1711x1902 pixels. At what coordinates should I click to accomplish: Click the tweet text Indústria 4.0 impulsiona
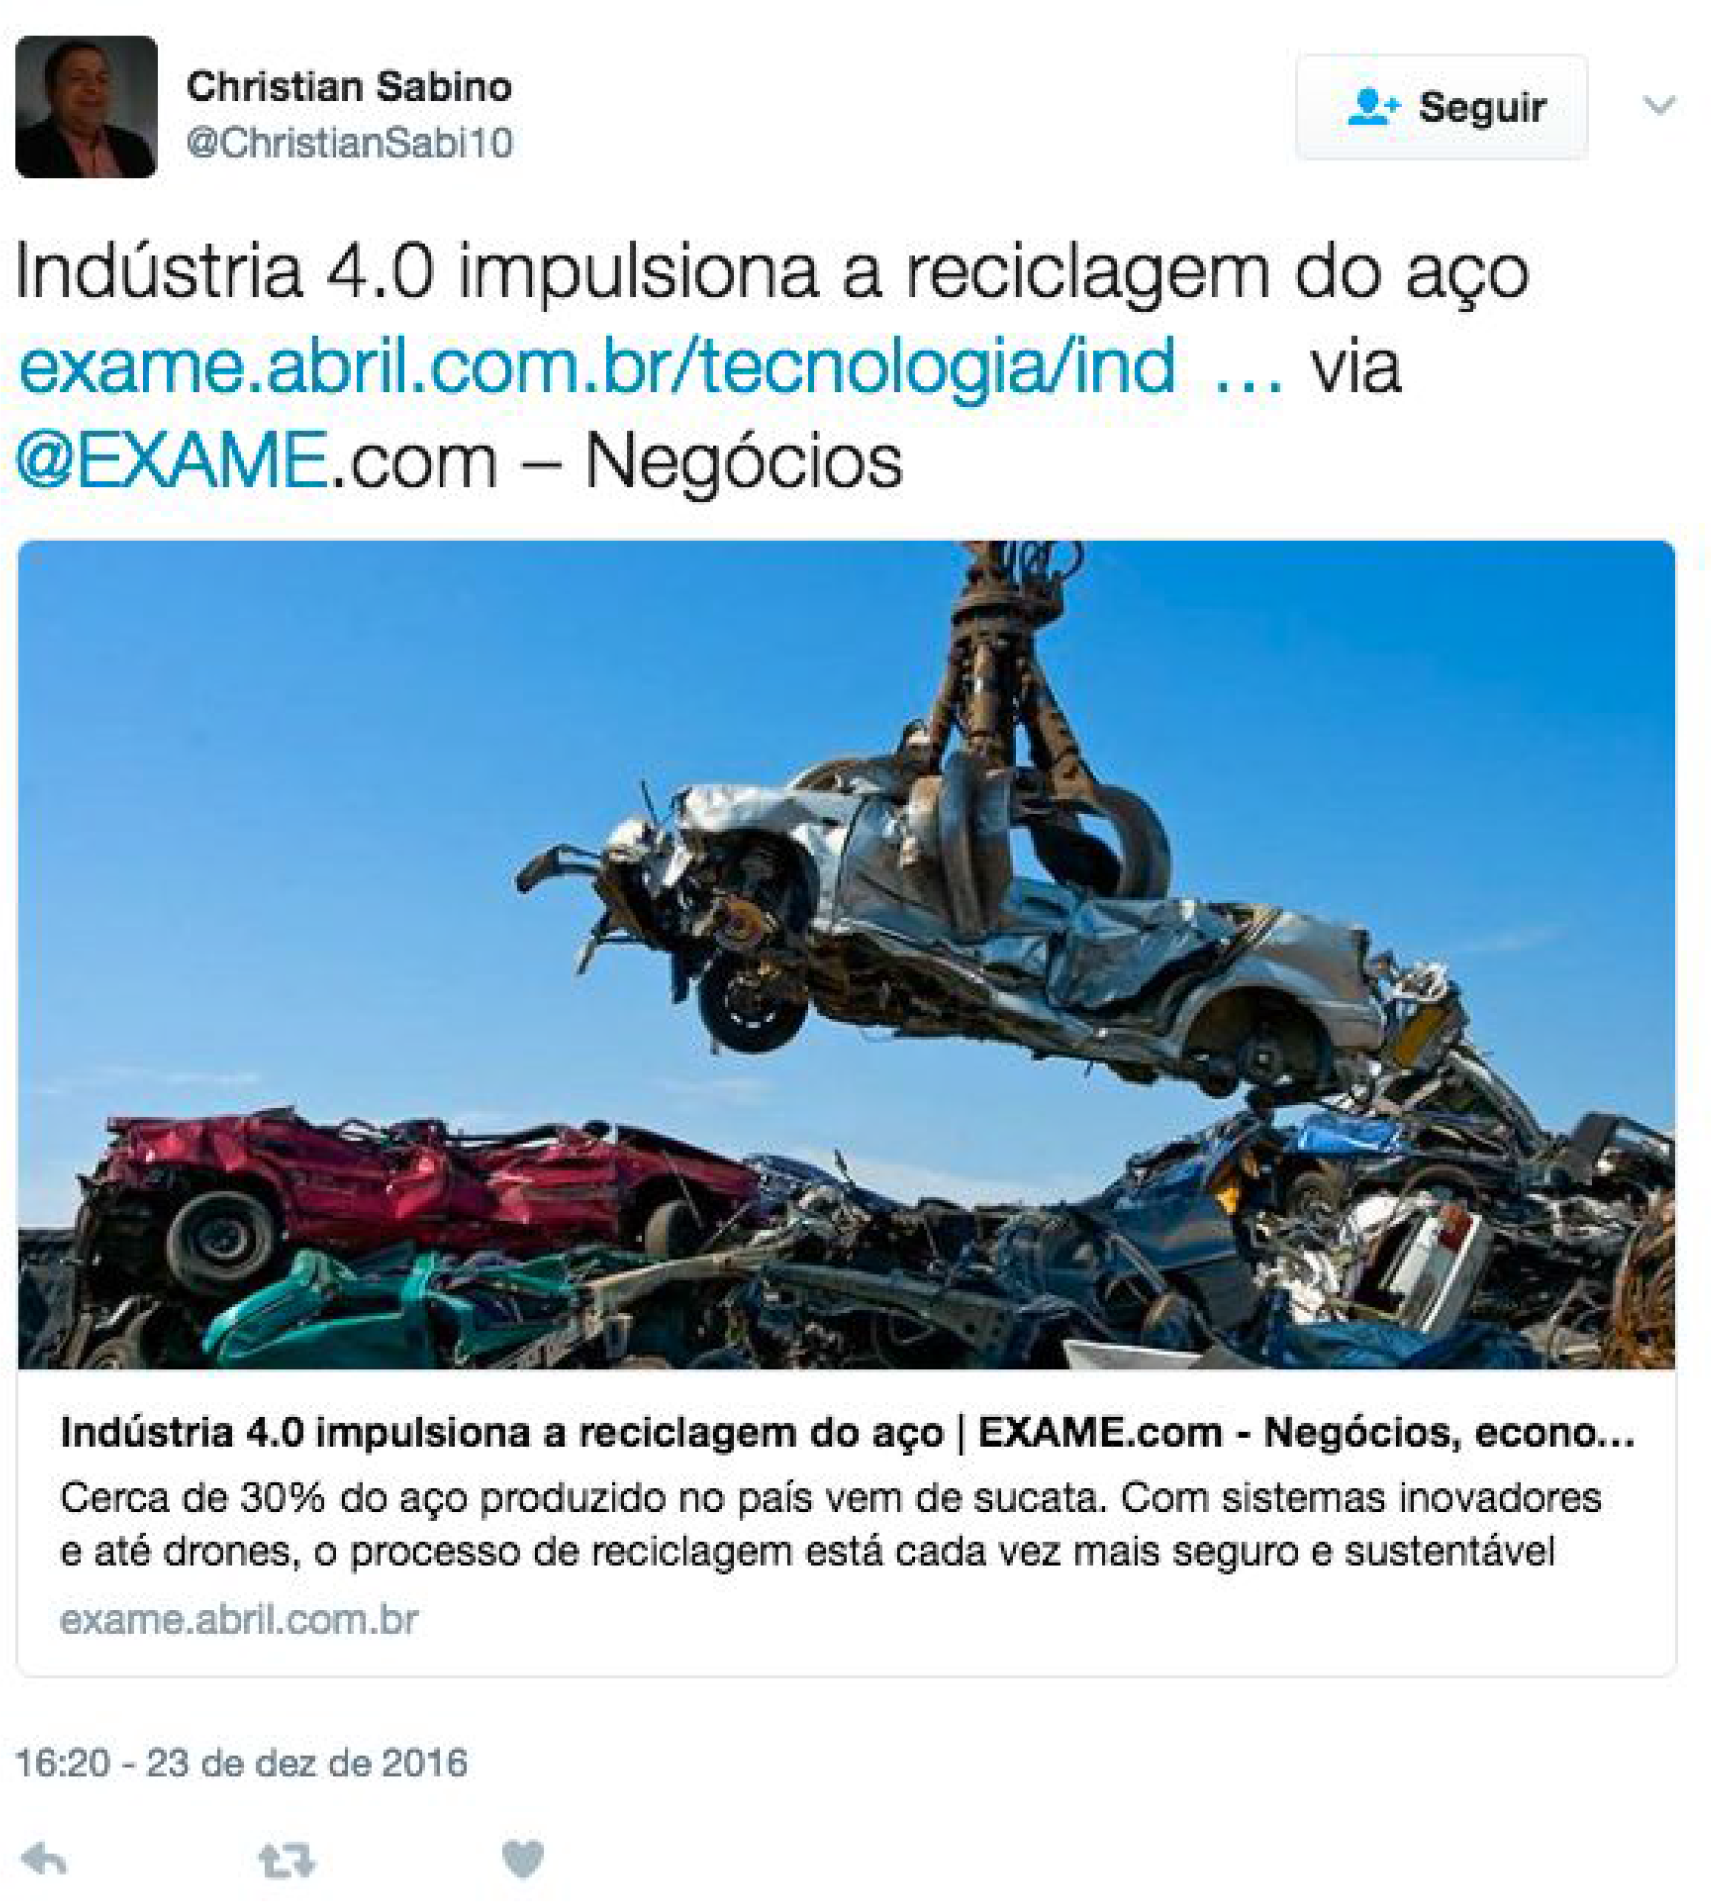[771, 272]
